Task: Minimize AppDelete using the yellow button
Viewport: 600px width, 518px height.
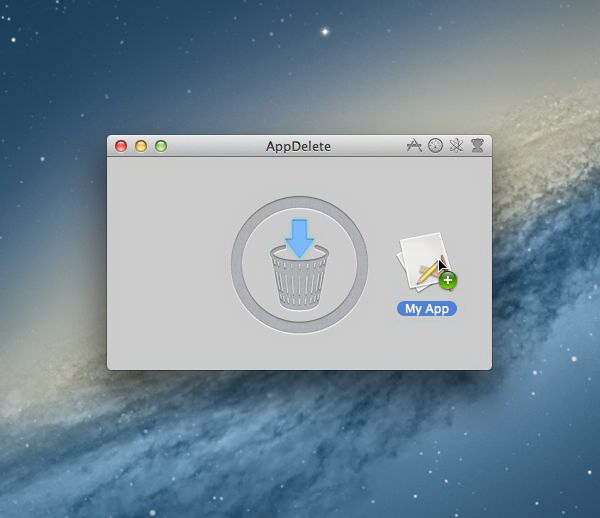Action: (x=141, y=146)
